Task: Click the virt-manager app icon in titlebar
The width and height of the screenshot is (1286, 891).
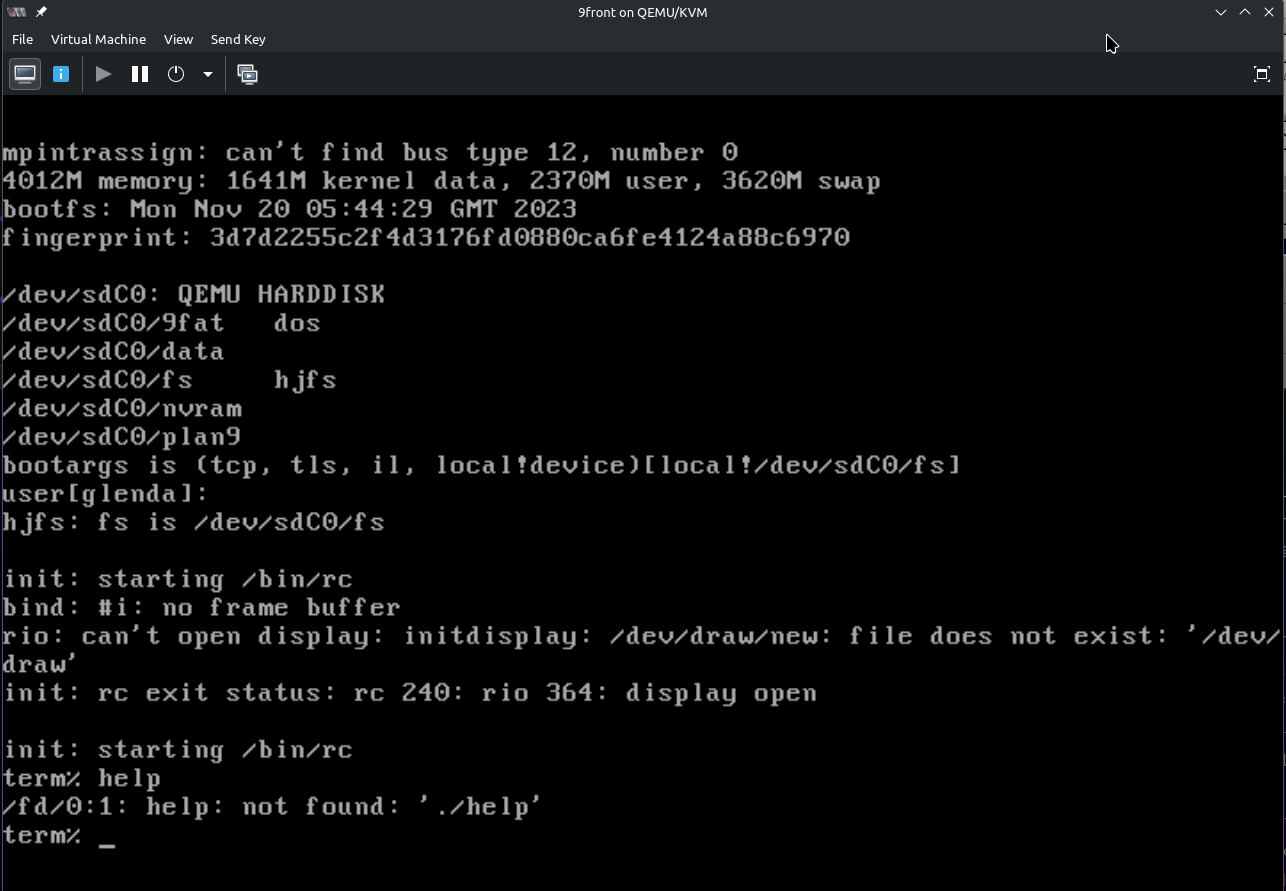Action: [16, 12]
